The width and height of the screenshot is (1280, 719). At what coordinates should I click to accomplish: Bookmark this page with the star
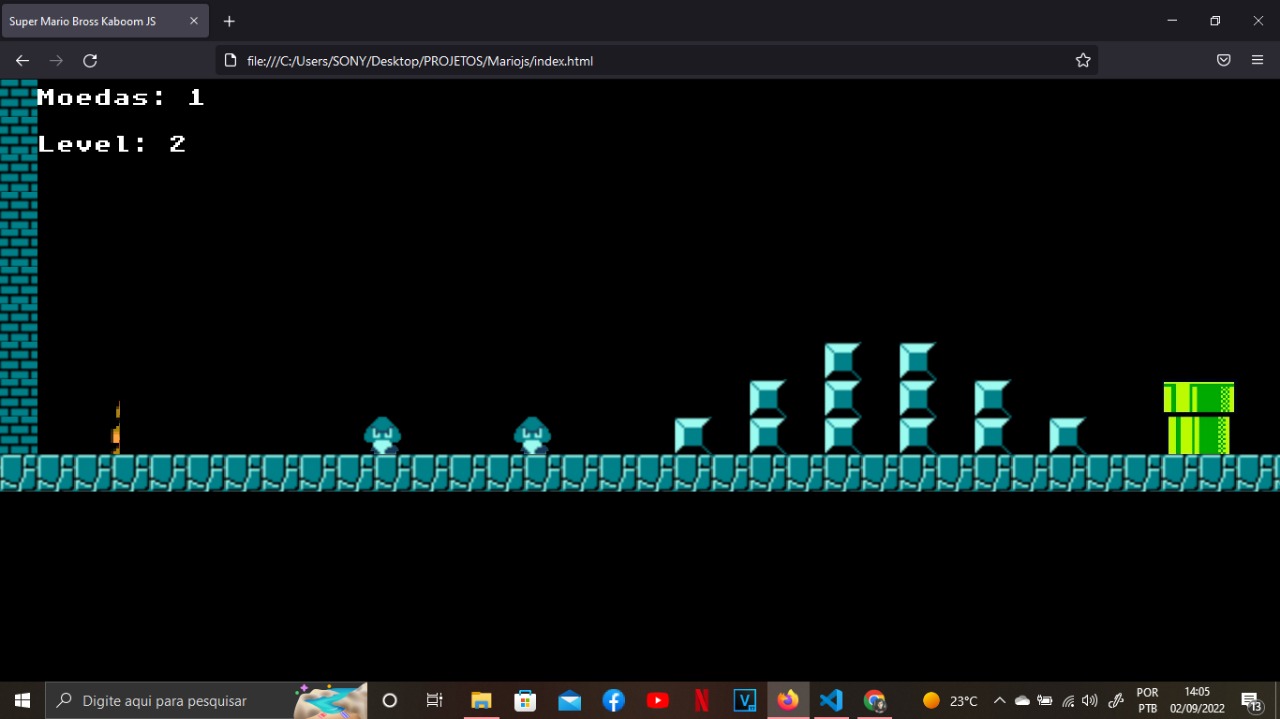click(x=1083, y=61)
